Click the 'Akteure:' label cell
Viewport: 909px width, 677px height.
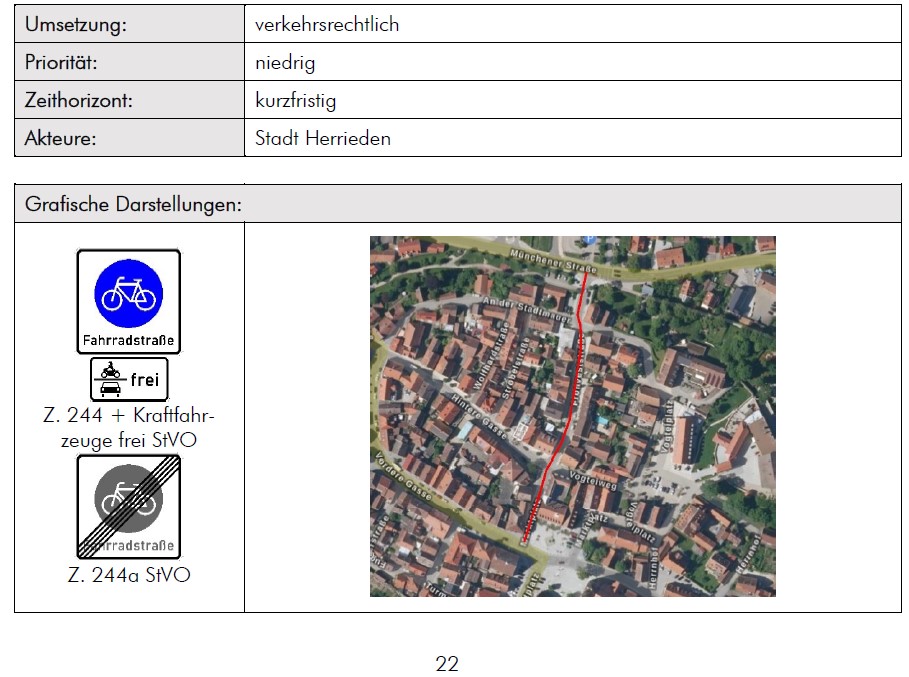tap(129, 138)
